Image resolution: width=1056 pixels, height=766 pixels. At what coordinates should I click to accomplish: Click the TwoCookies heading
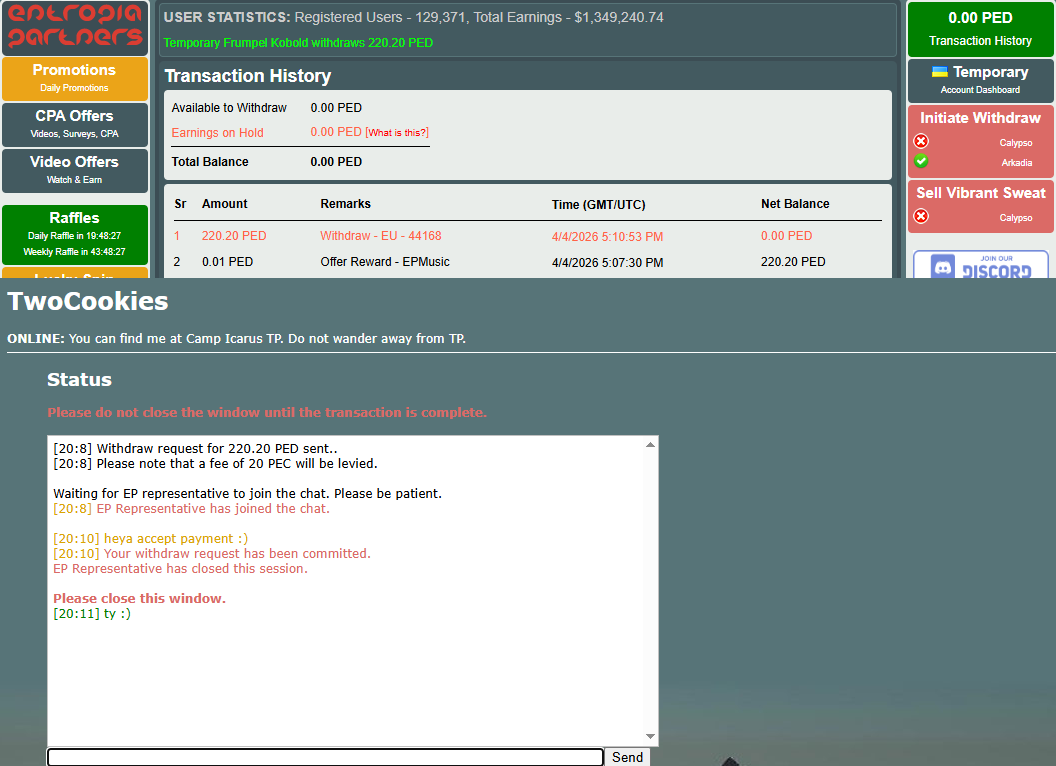click(x=88, y=301)
